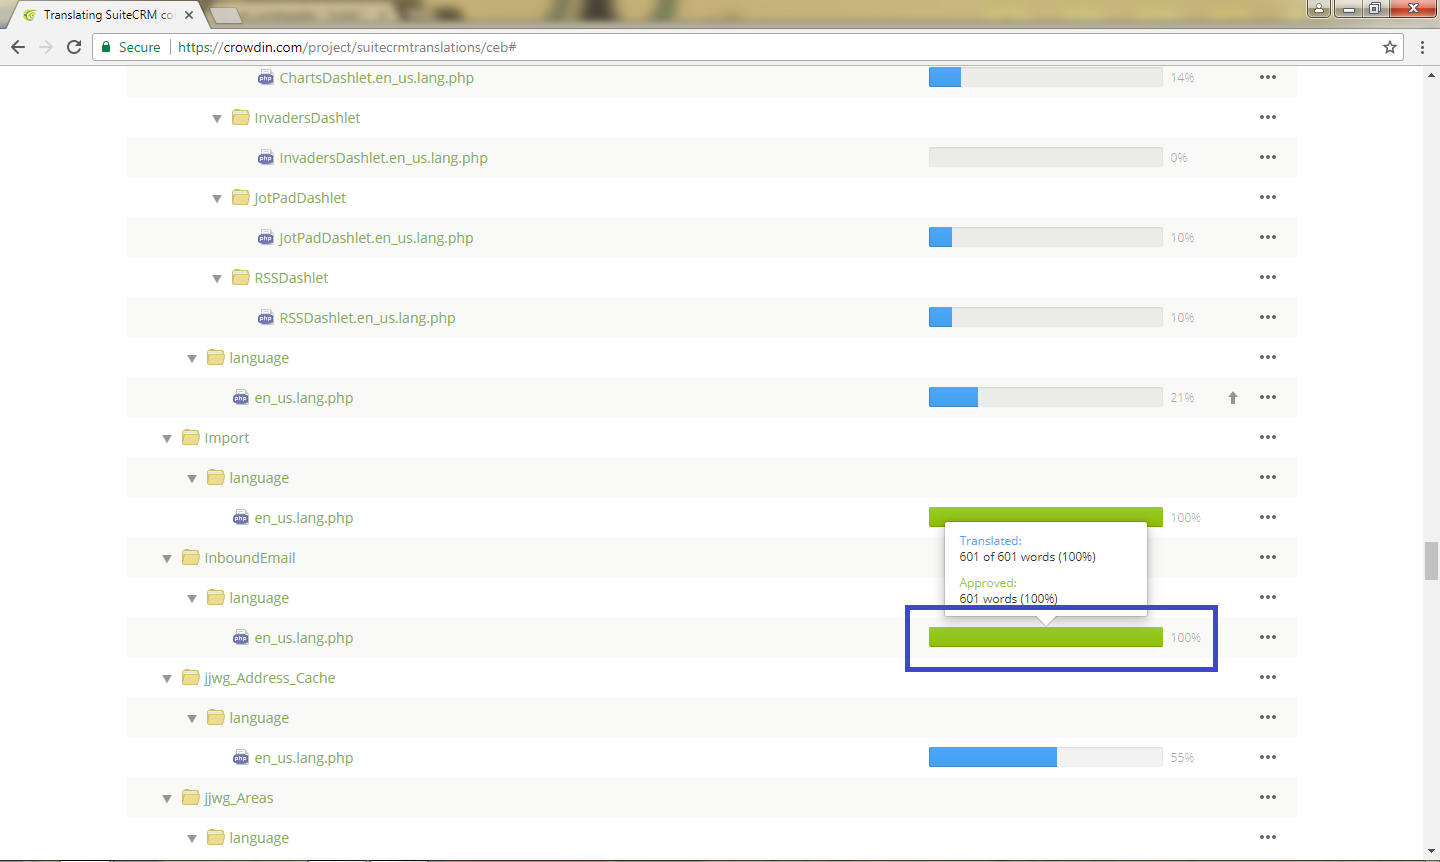The height and width of the screenshot is (862, 1440).
Task: Click the folder icon next to jjwg_Areas
Action: [191, 797]
